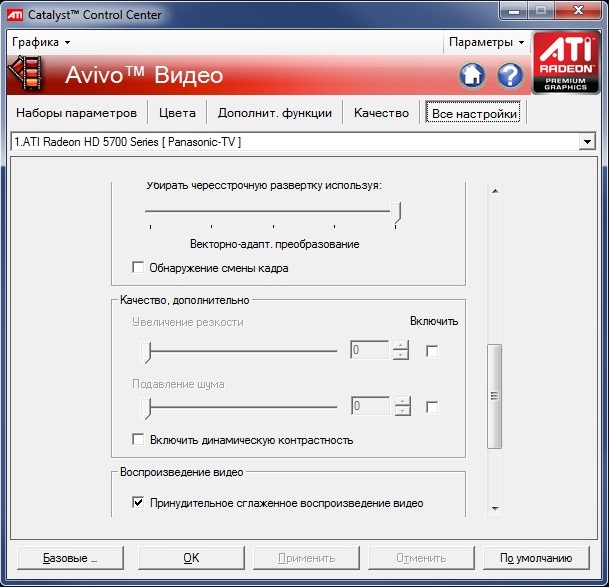Adjust the deinterlacing method slider
The image size is (609, 588).
[396, 214]
